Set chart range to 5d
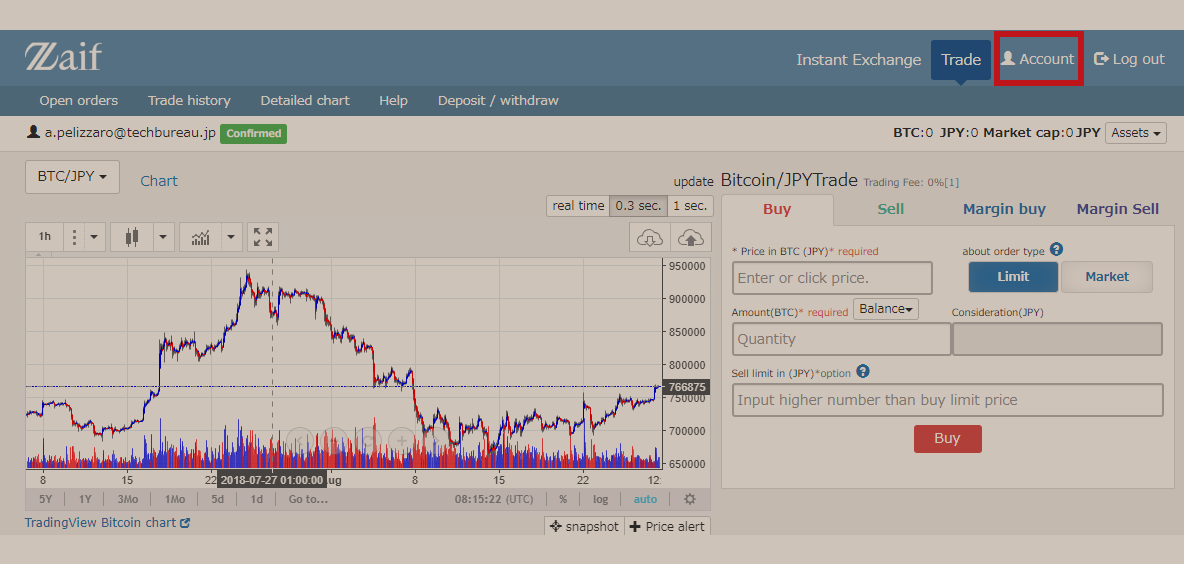 (217, 499)
